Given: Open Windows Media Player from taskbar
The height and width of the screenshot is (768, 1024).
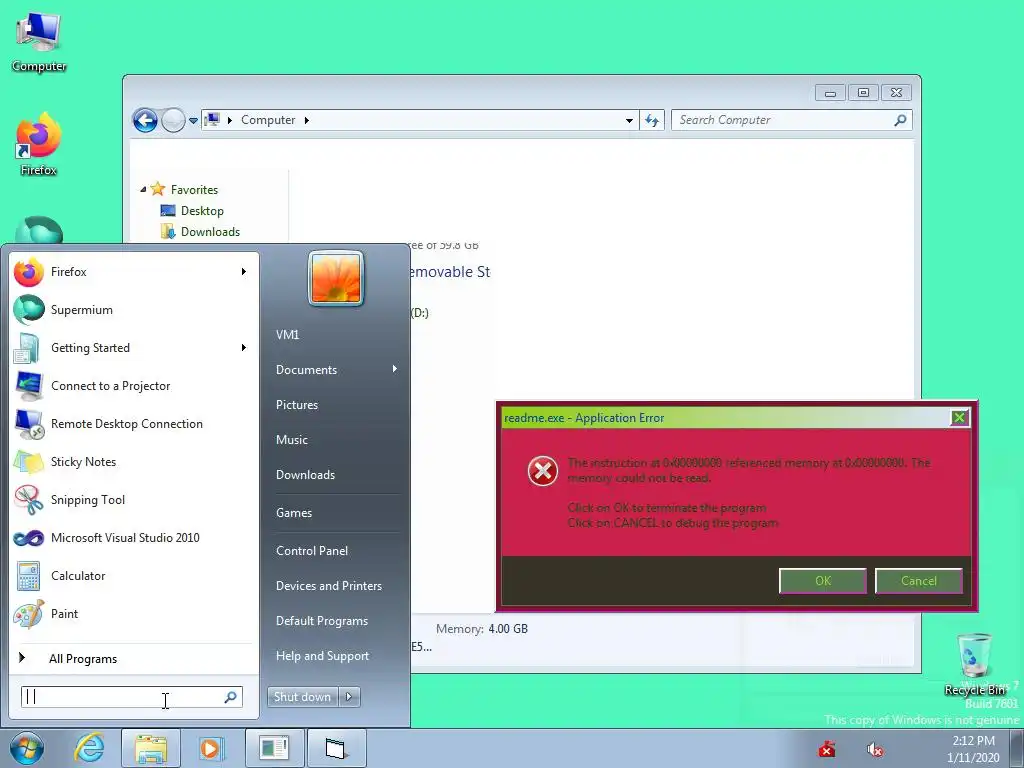Looking at the screenshot, I should (210, 748).
